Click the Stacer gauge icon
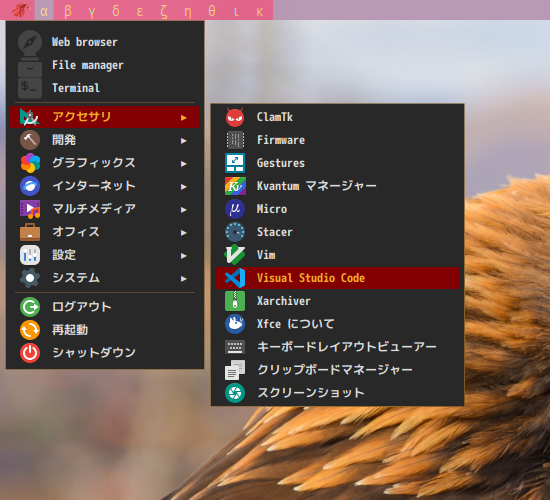This screenshot has width=550, height=500. coord(235,232)
